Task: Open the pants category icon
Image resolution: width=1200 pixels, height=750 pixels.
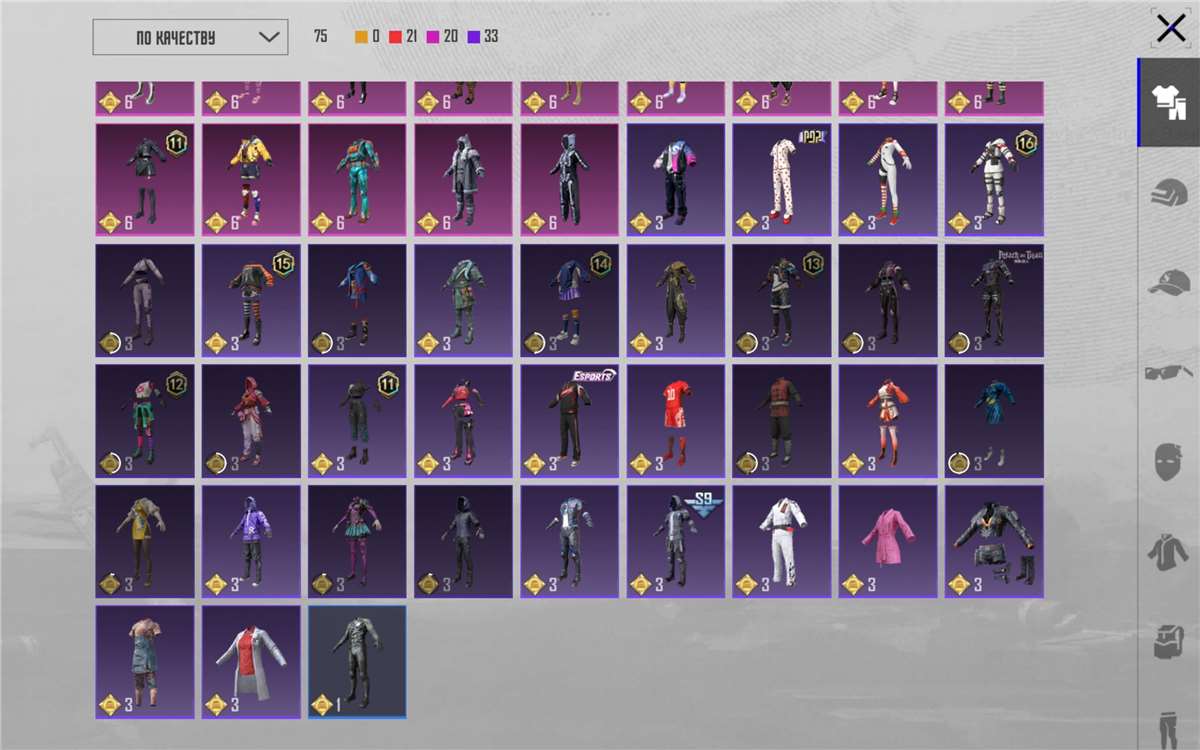Action: (x=1168, y=727)
